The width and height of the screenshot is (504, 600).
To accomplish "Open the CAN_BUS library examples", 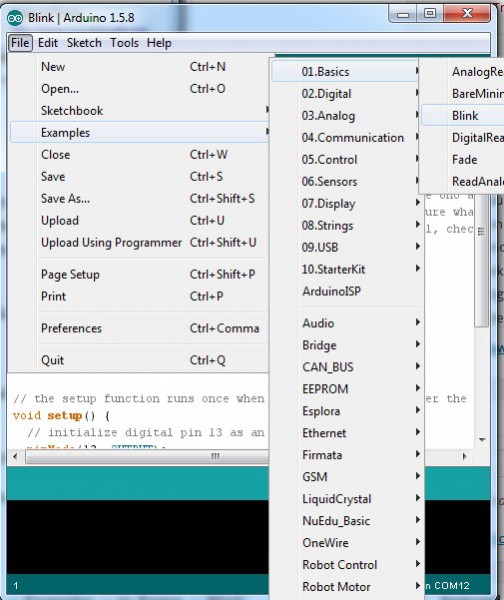I will pos(346,367).
